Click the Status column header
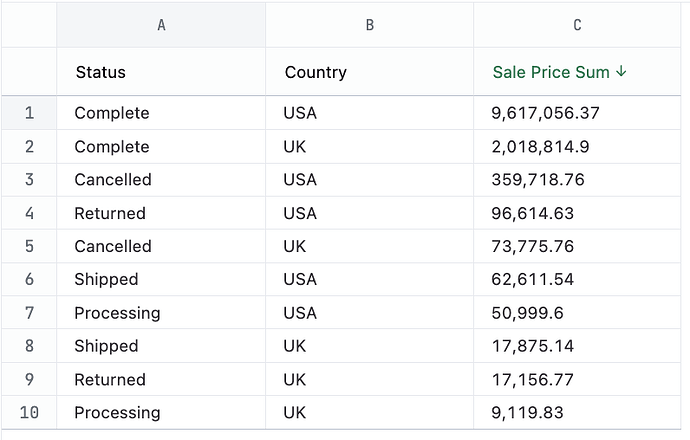The width and height of the screenshot is (690, 440). (x=101, y=72)
